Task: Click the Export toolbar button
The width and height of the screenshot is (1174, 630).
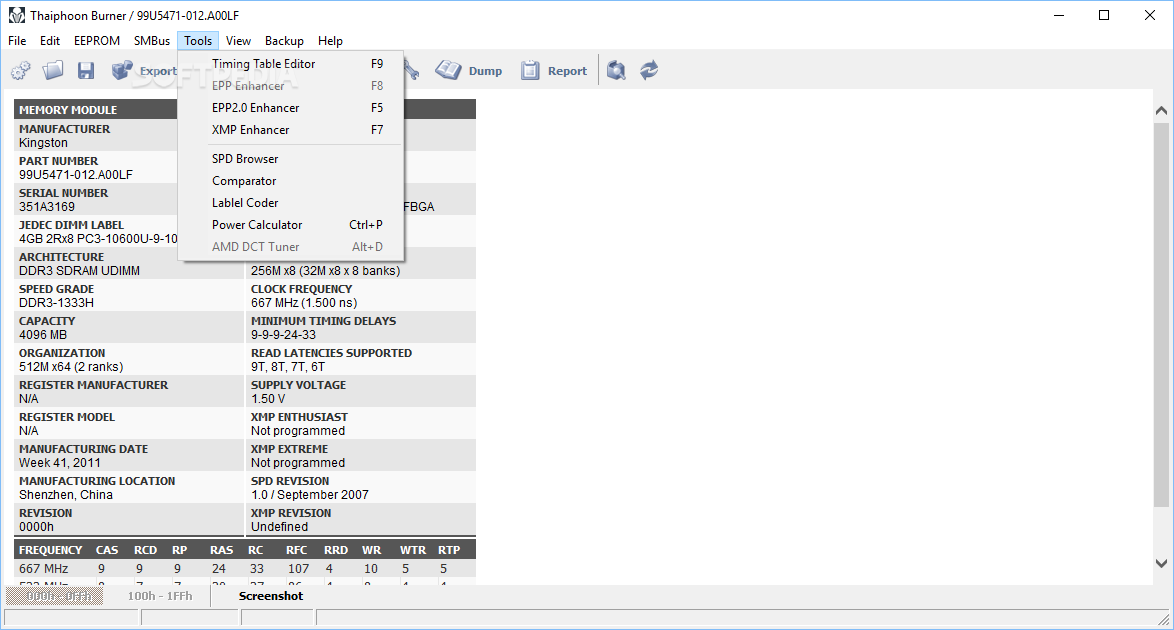Action: pos(145,70)
